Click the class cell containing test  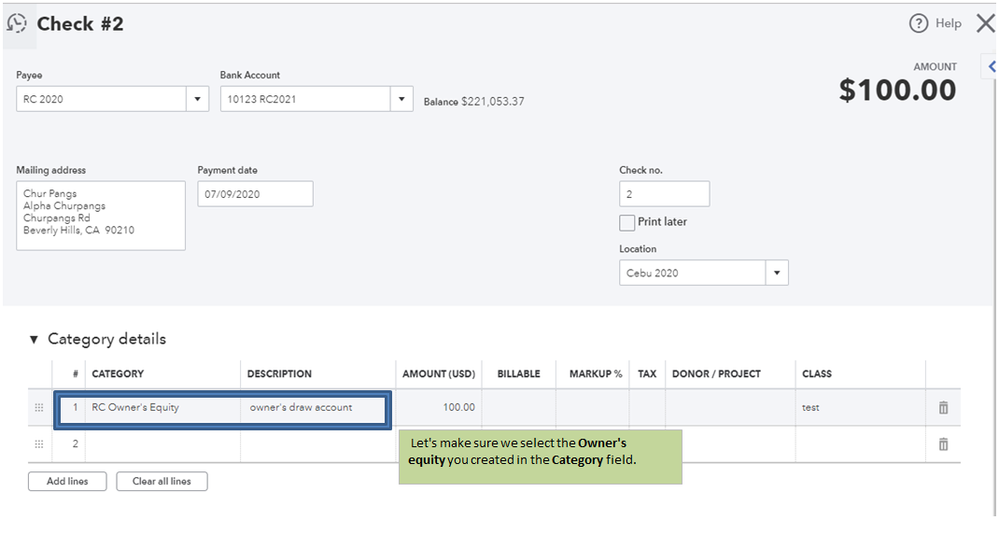(x=859, y=408)
